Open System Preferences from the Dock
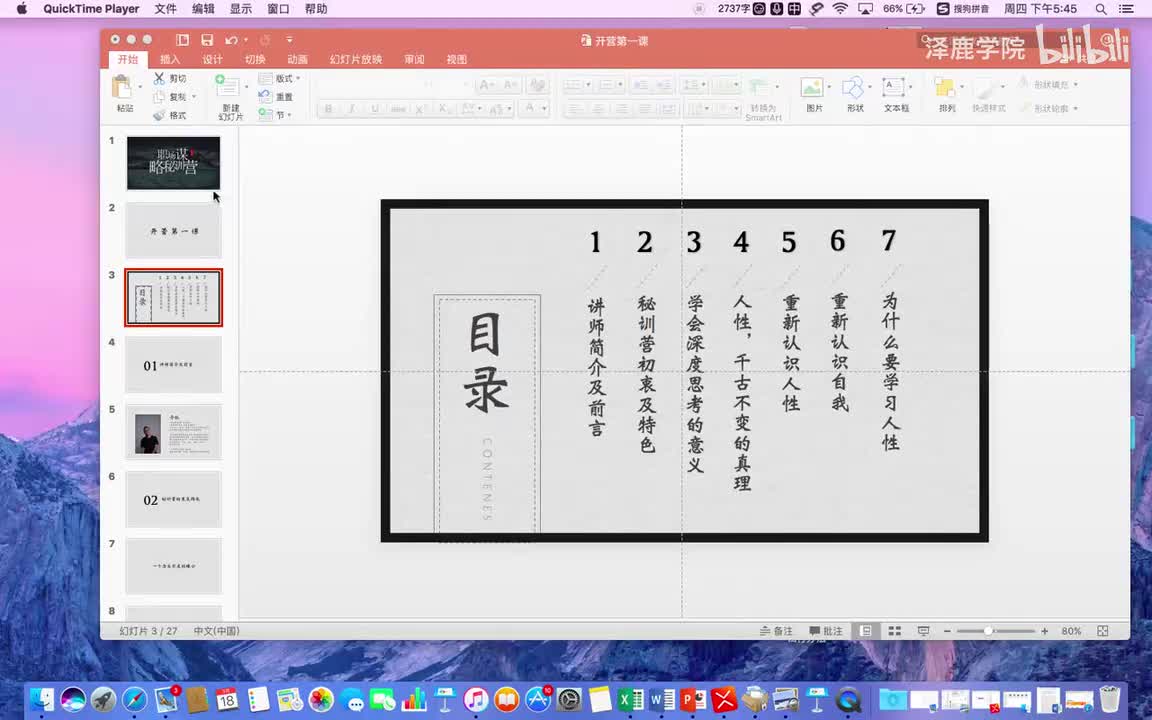The image size is (1152, 720). 569,699
